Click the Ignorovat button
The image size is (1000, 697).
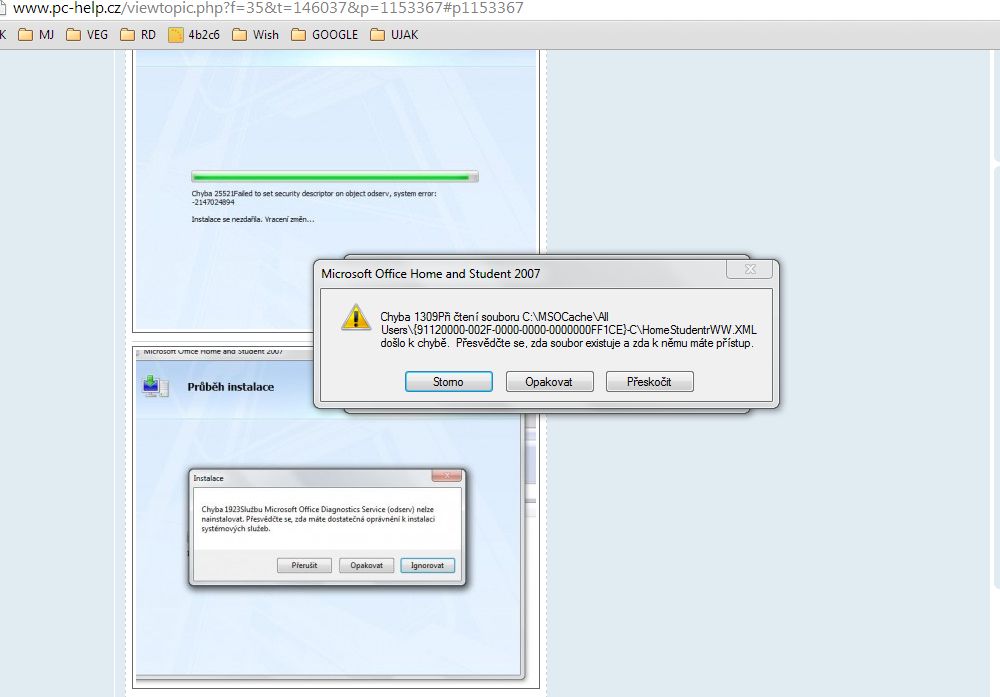coord(427,565)
